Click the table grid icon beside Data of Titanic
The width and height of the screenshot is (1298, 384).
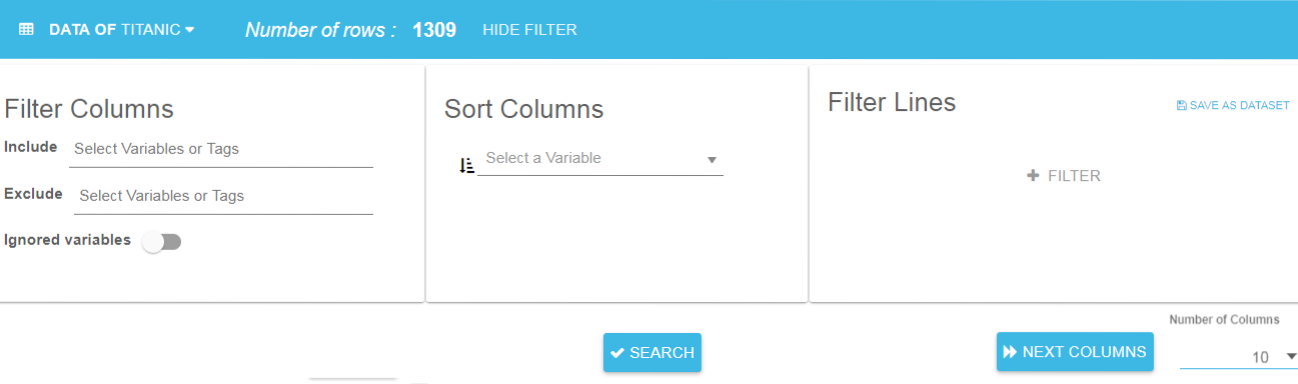click(27, 30)
